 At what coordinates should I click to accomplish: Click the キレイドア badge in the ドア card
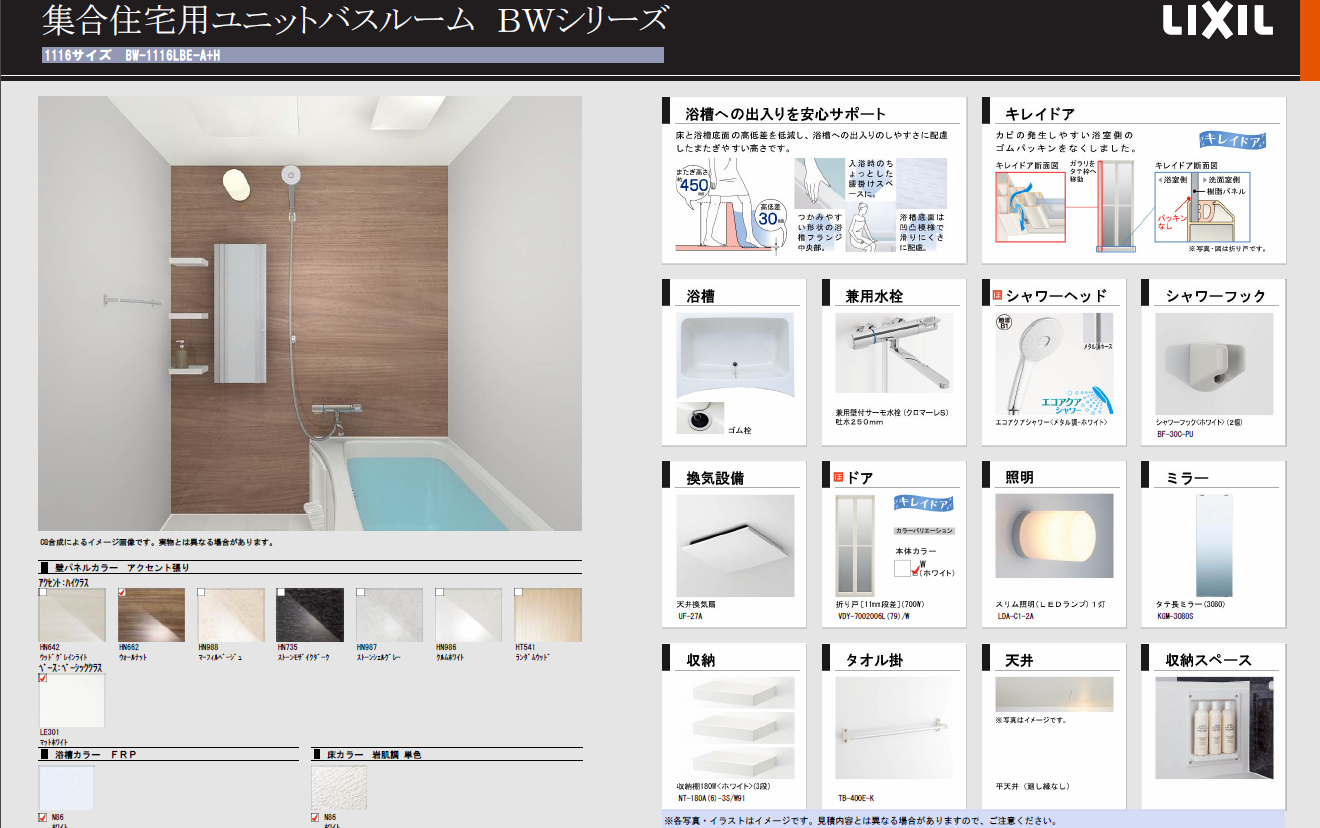tap(923, 504)
